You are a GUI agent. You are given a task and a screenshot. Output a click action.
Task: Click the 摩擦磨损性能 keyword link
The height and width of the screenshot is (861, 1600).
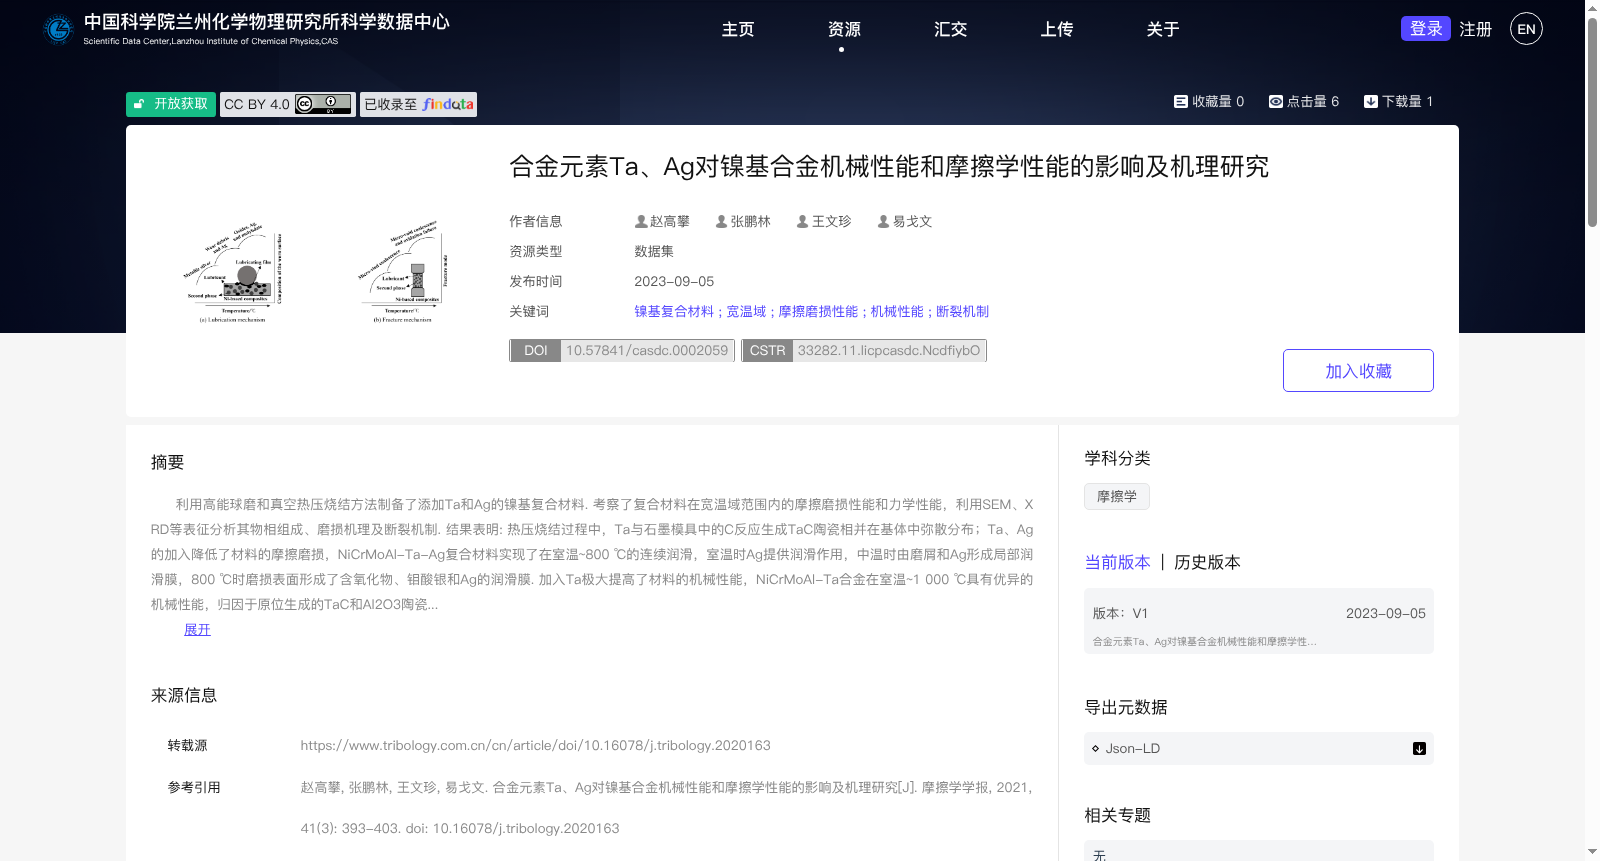point(818,311)
